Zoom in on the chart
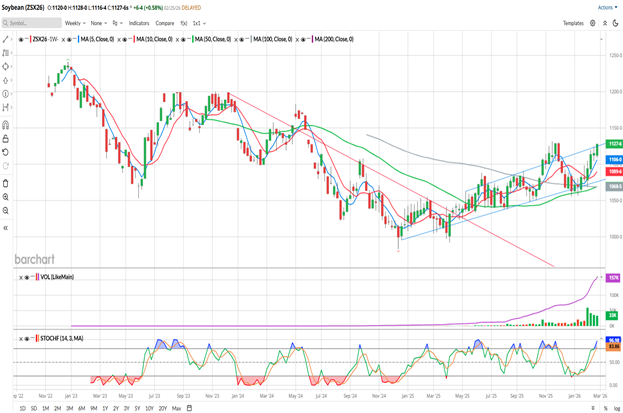The height and width of the screenshot is (413, 623). point(5,197)
